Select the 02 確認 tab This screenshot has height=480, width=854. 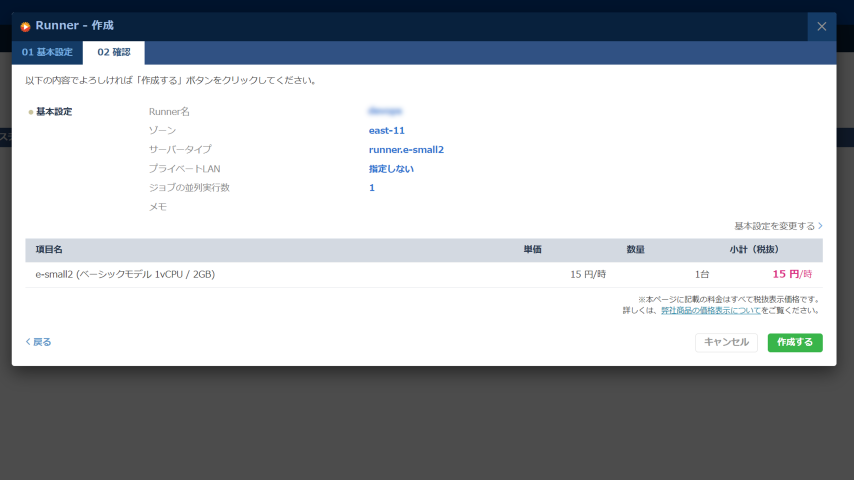click(114, 52)
